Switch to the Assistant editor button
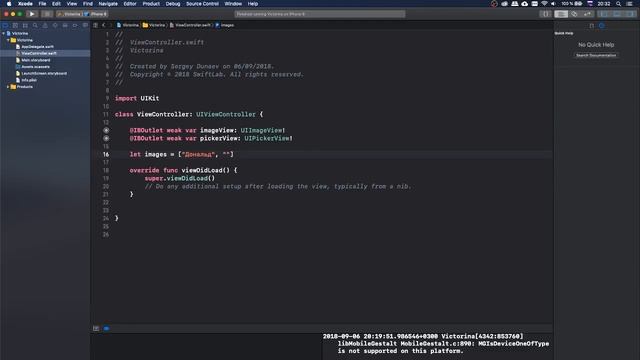The image size is (640, 360). click(574, 14)
